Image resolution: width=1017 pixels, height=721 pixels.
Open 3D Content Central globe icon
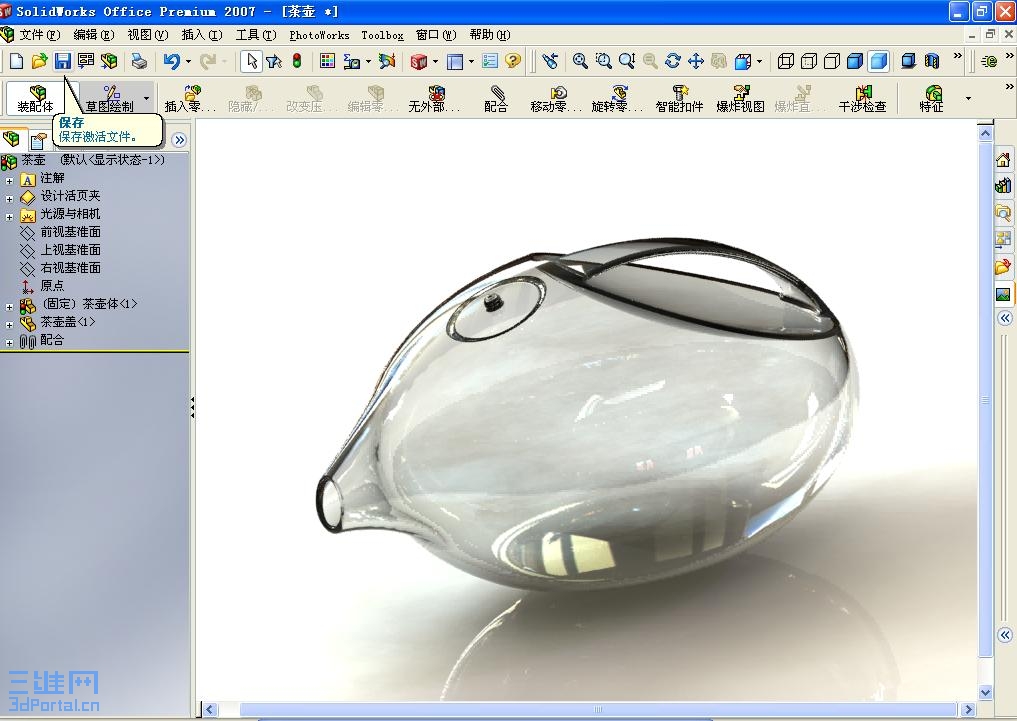pyautogui.click(x=989, y=61)
